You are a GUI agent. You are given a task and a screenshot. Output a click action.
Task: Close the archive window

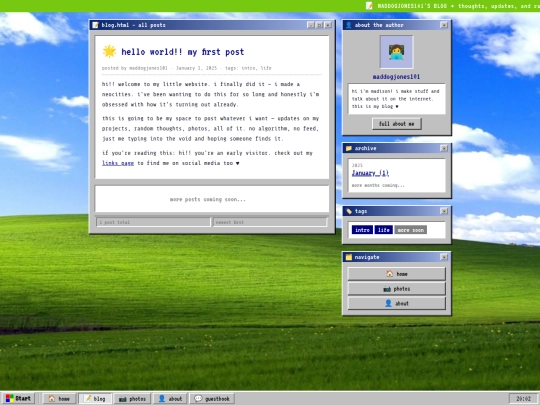[x=444, y=148]
